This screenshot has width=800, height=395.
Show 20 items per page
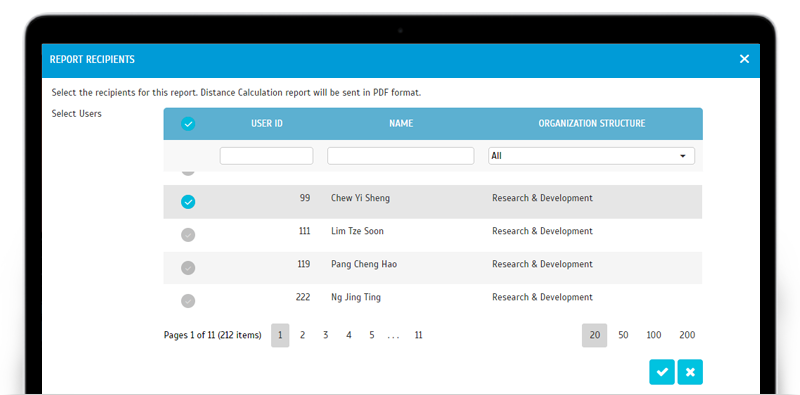tap(594, 335)
